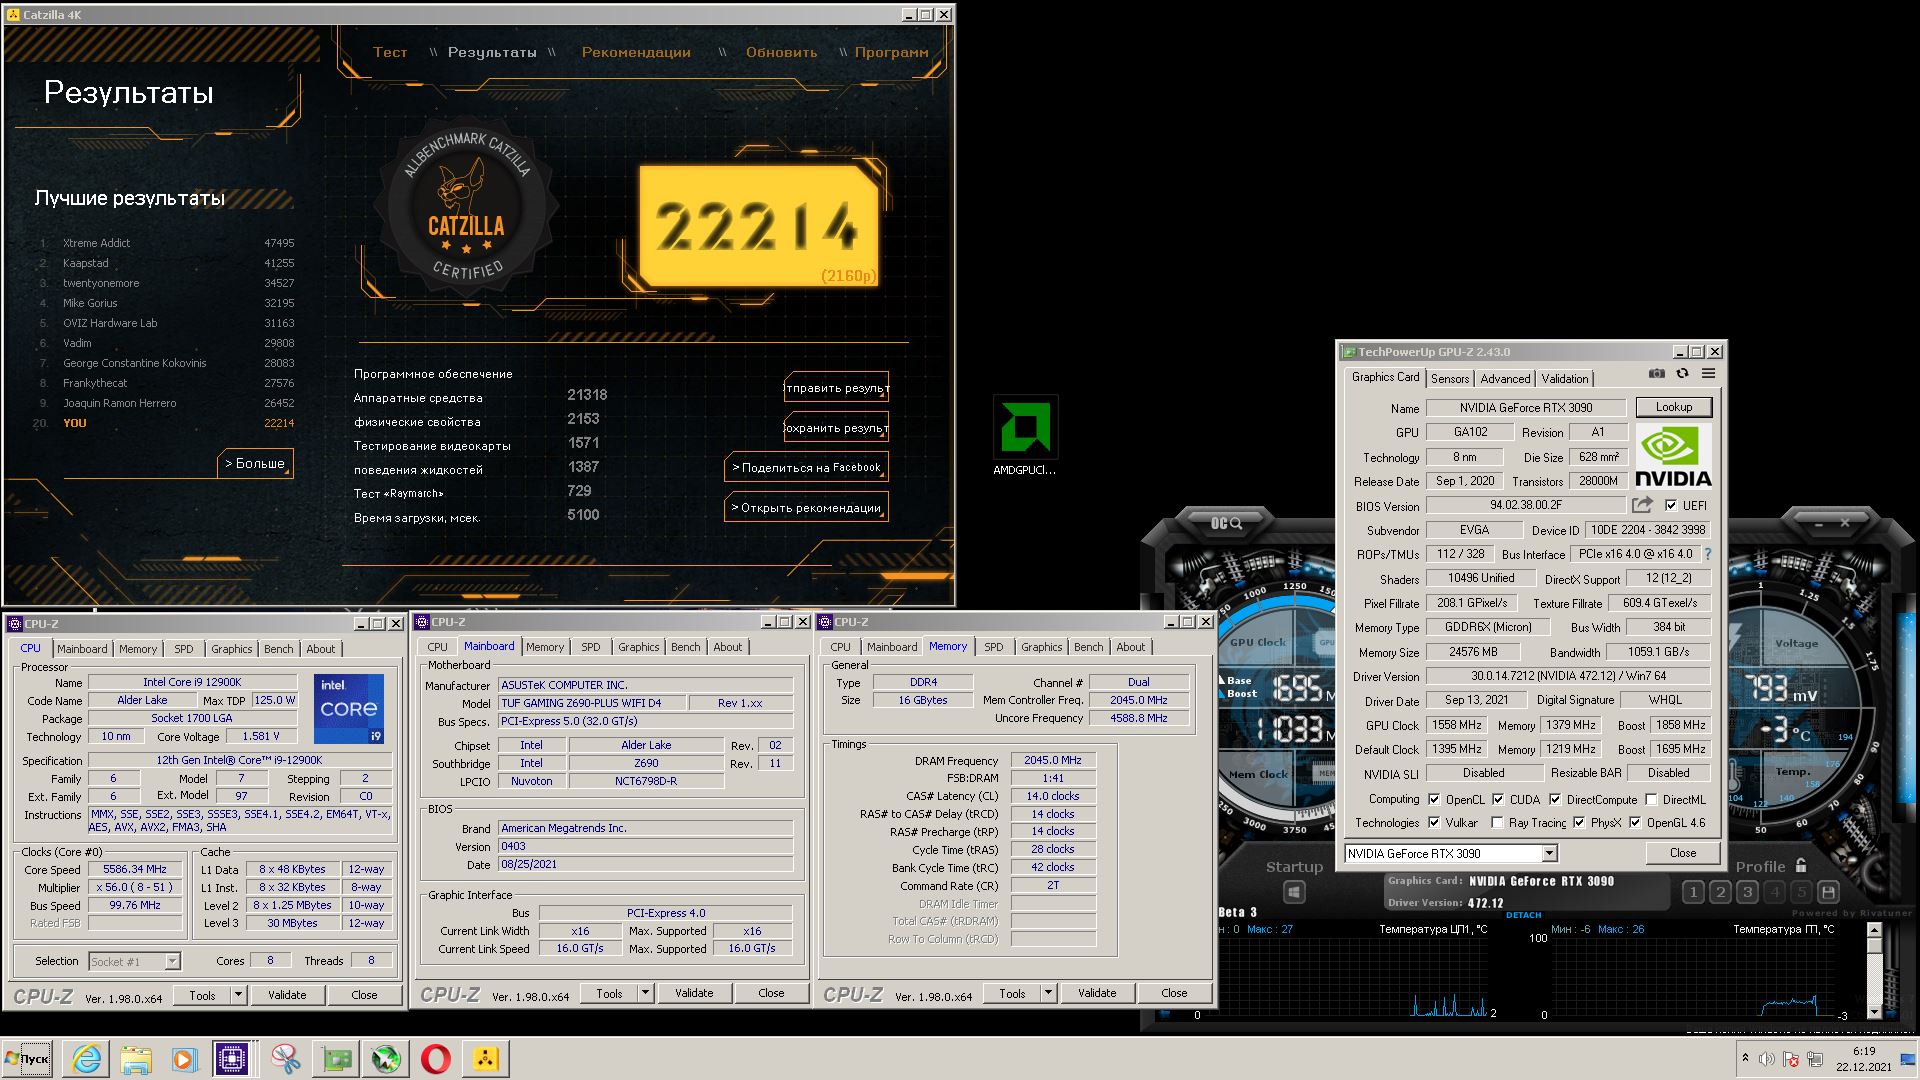Click the Больше button in Catzilla
Screen dimensions: 1920x1080
(x=255, y=463)
